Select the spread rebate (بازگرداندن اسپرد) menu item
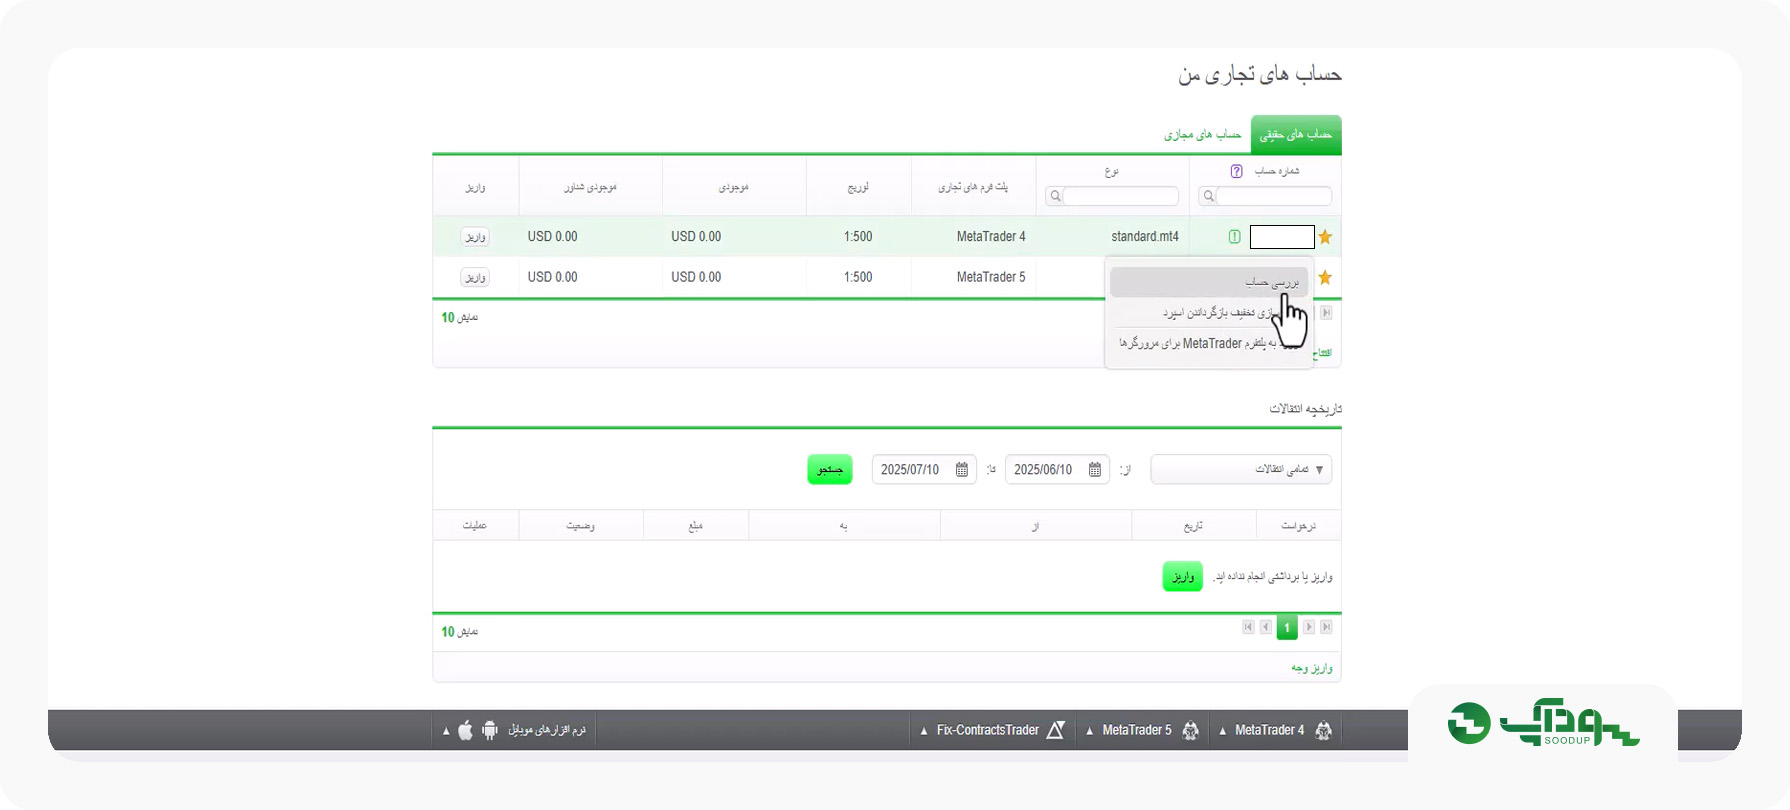Viewport: 1790px width, 810px height. (1208, 313)
